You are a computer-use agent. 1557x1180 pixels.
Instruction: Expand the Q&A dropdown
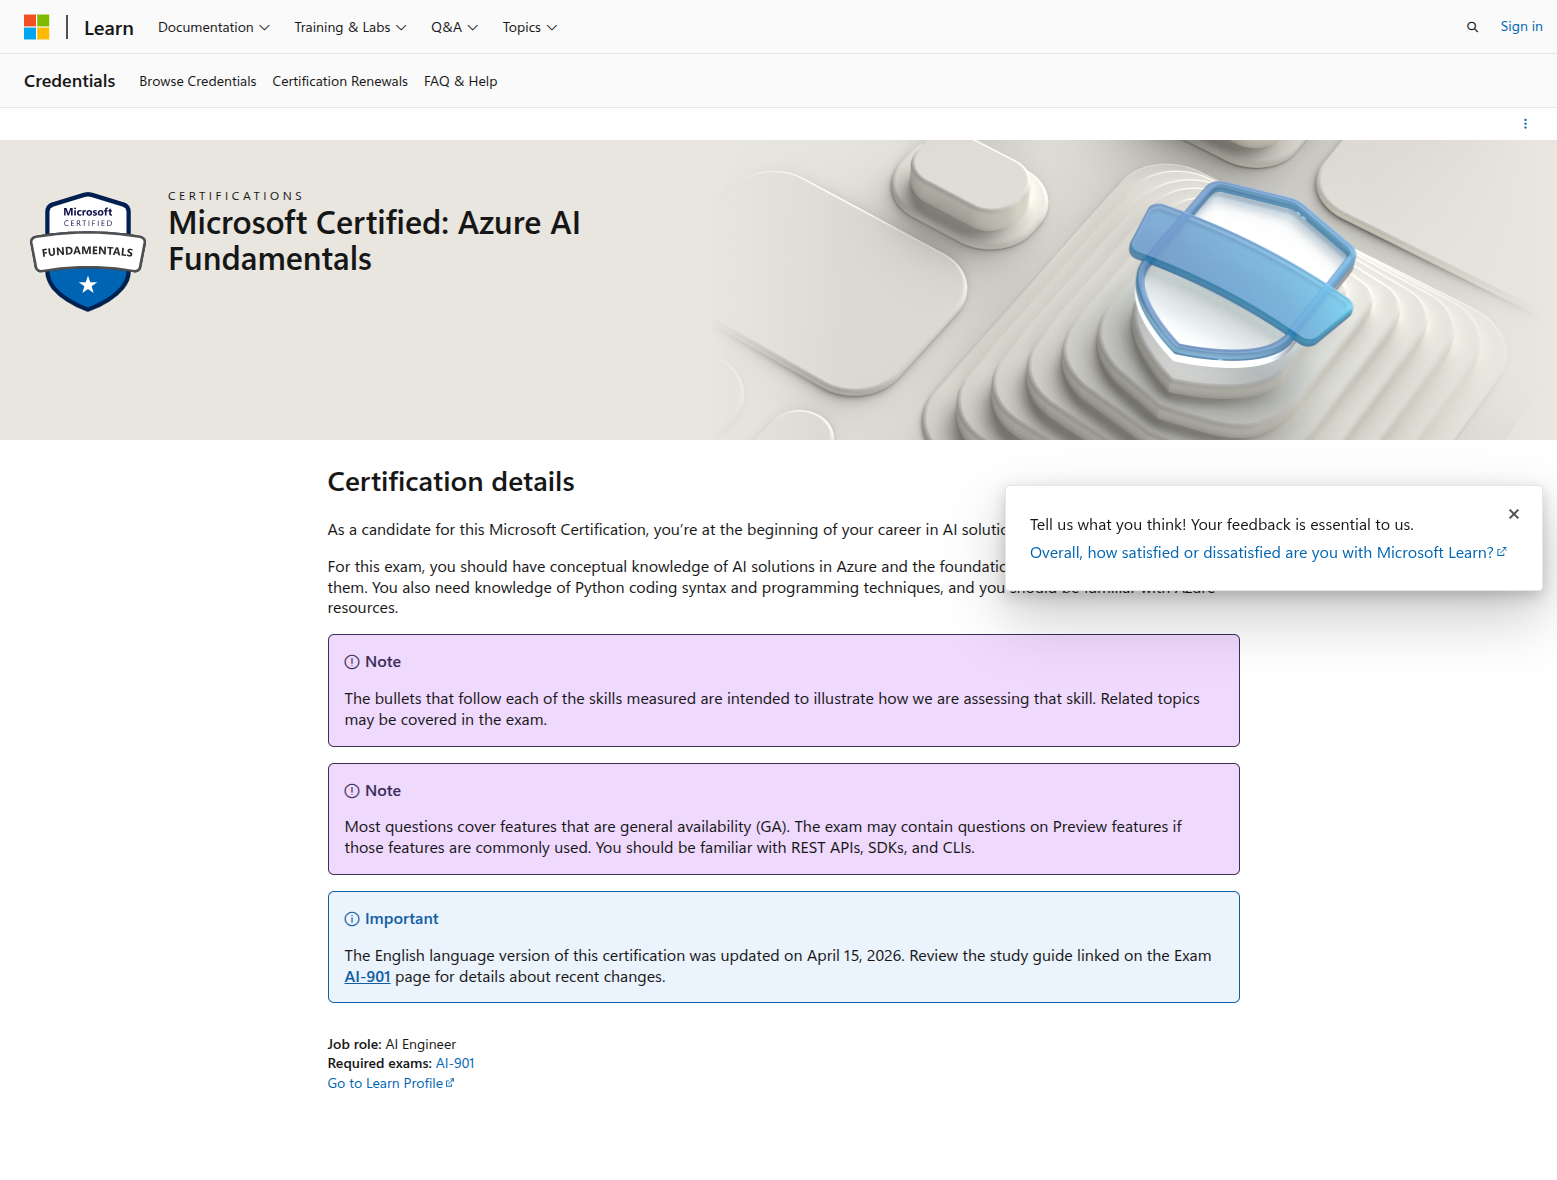point(454,27)
